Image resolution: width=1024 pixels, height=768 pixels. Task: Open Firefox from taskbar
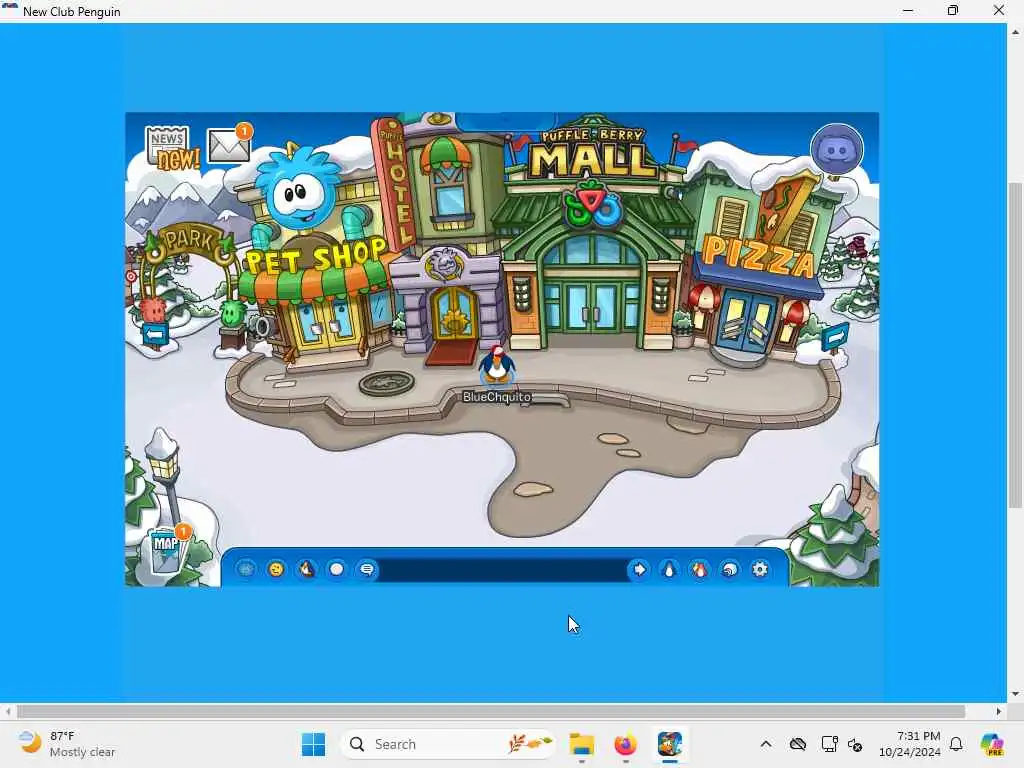(x=626, y=744)
